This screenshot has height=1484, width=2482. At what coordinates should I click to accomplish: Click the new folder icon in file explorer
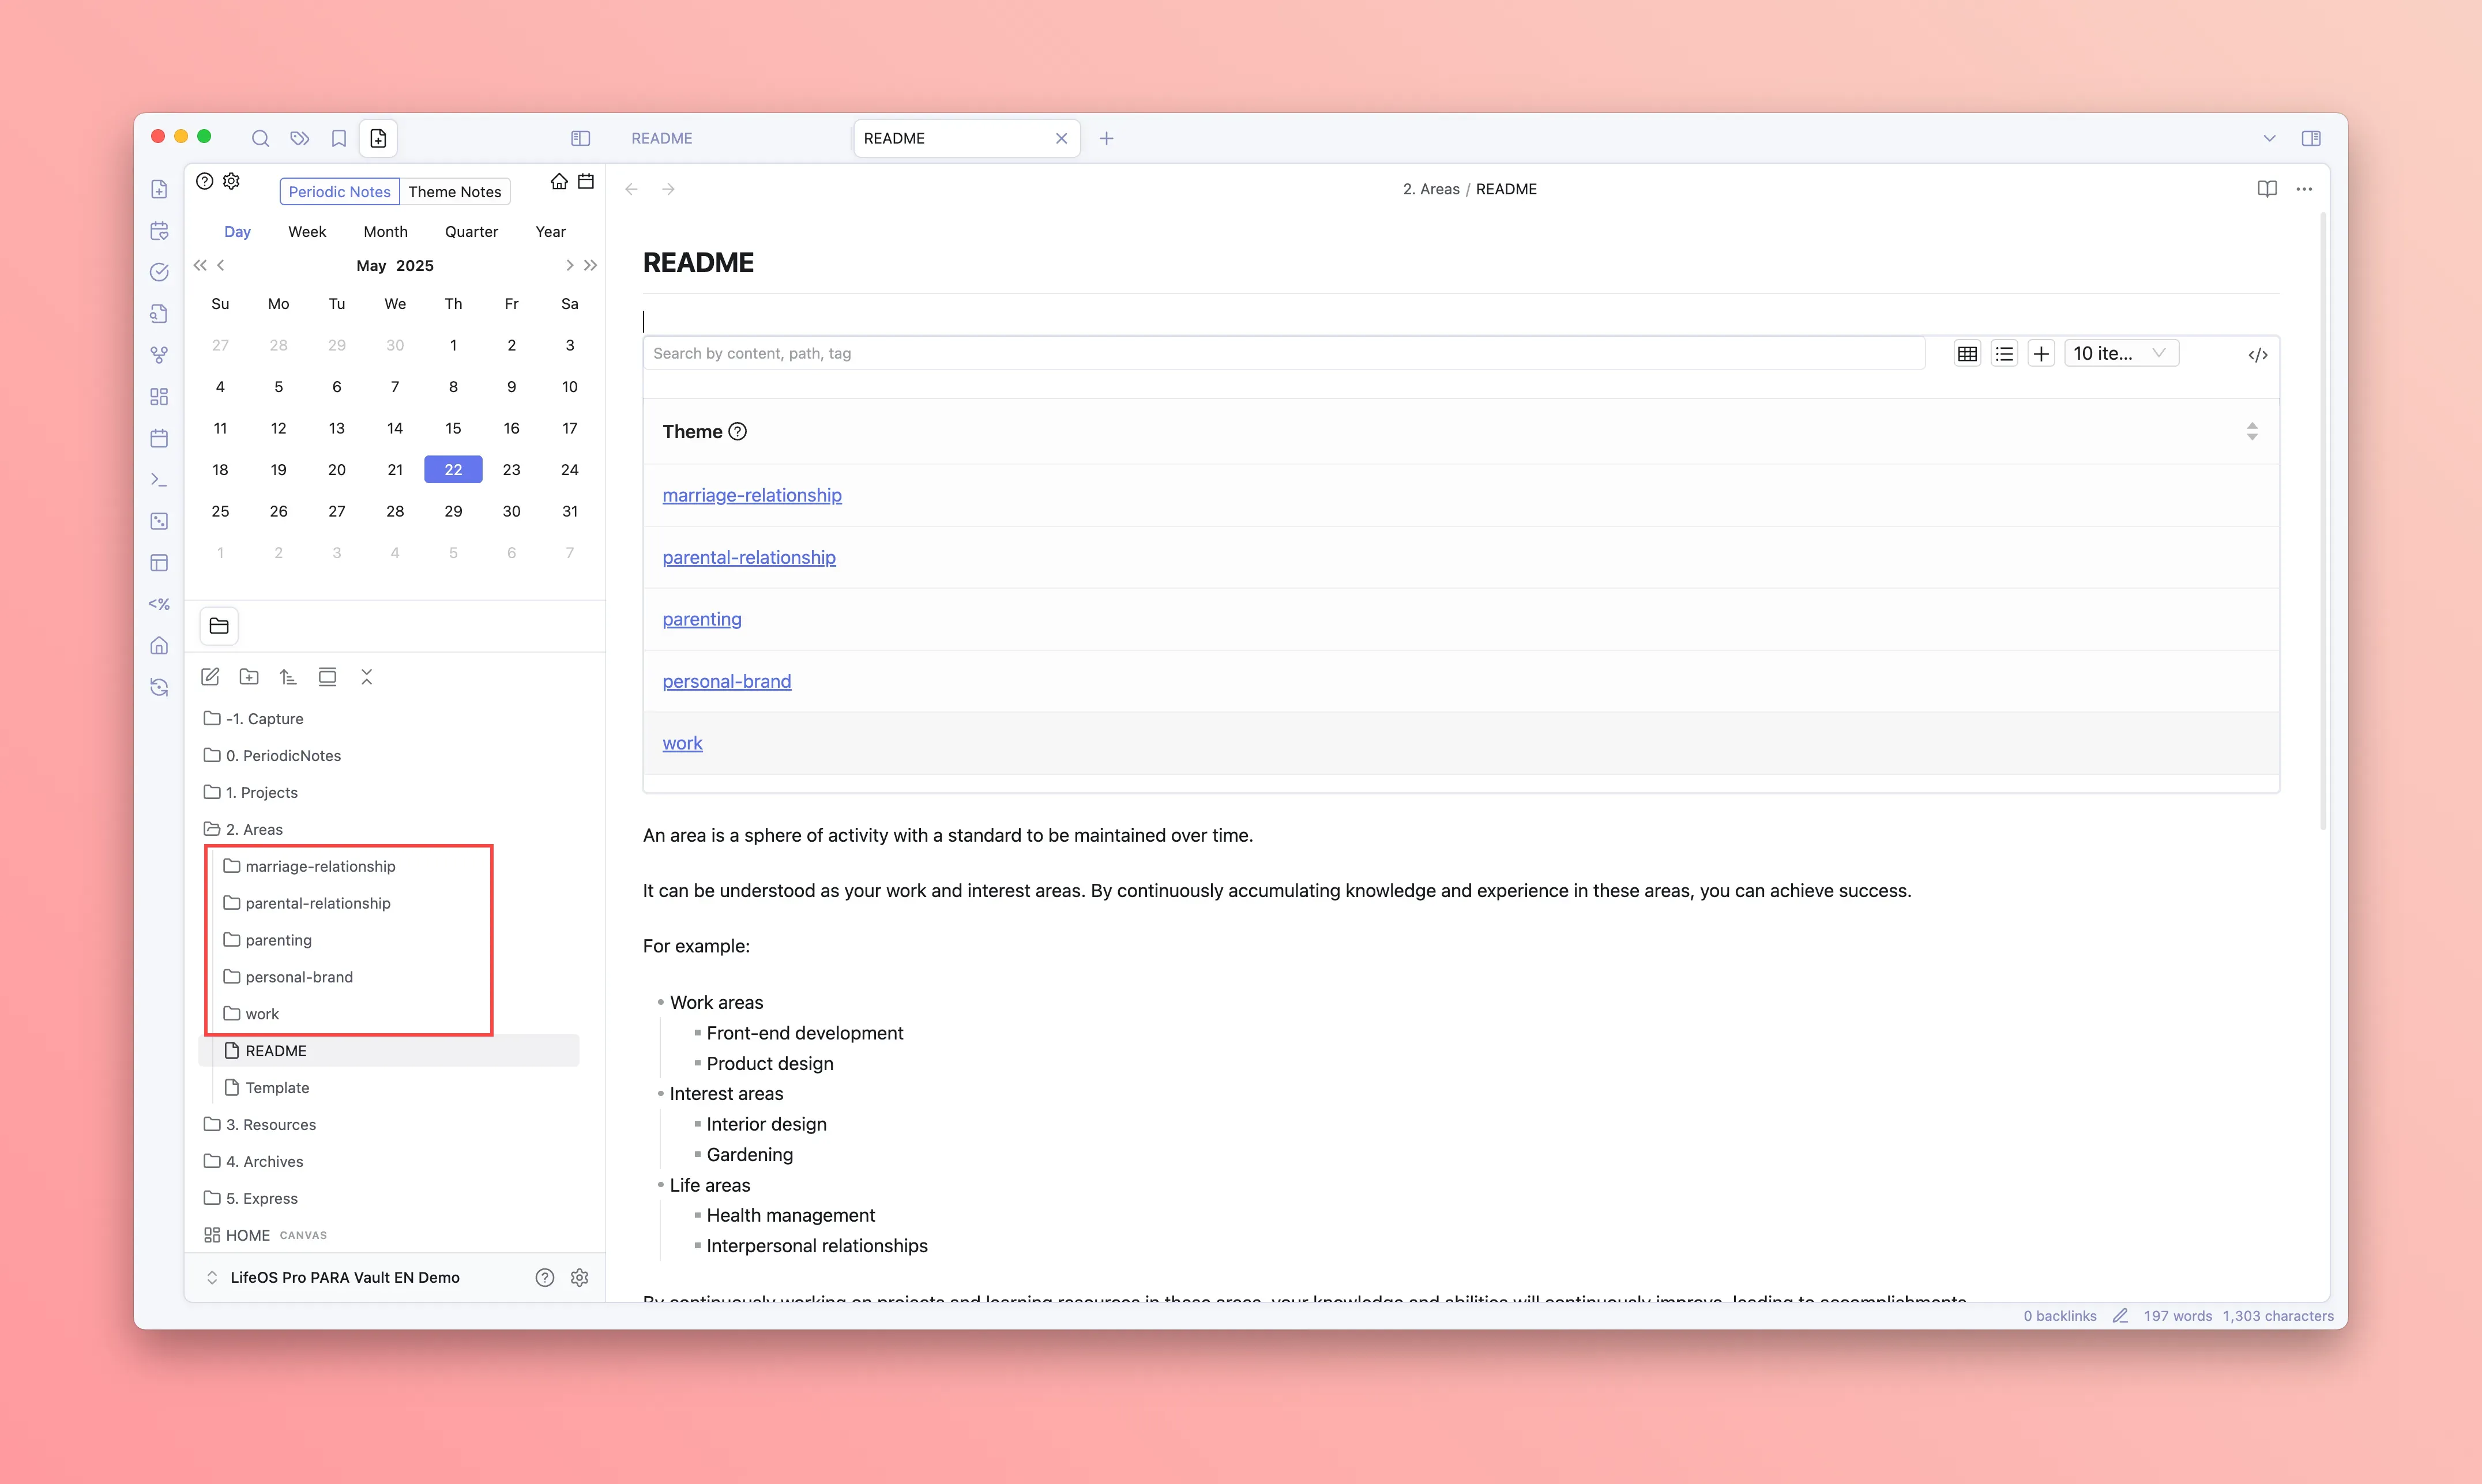[x=249, y=677]
